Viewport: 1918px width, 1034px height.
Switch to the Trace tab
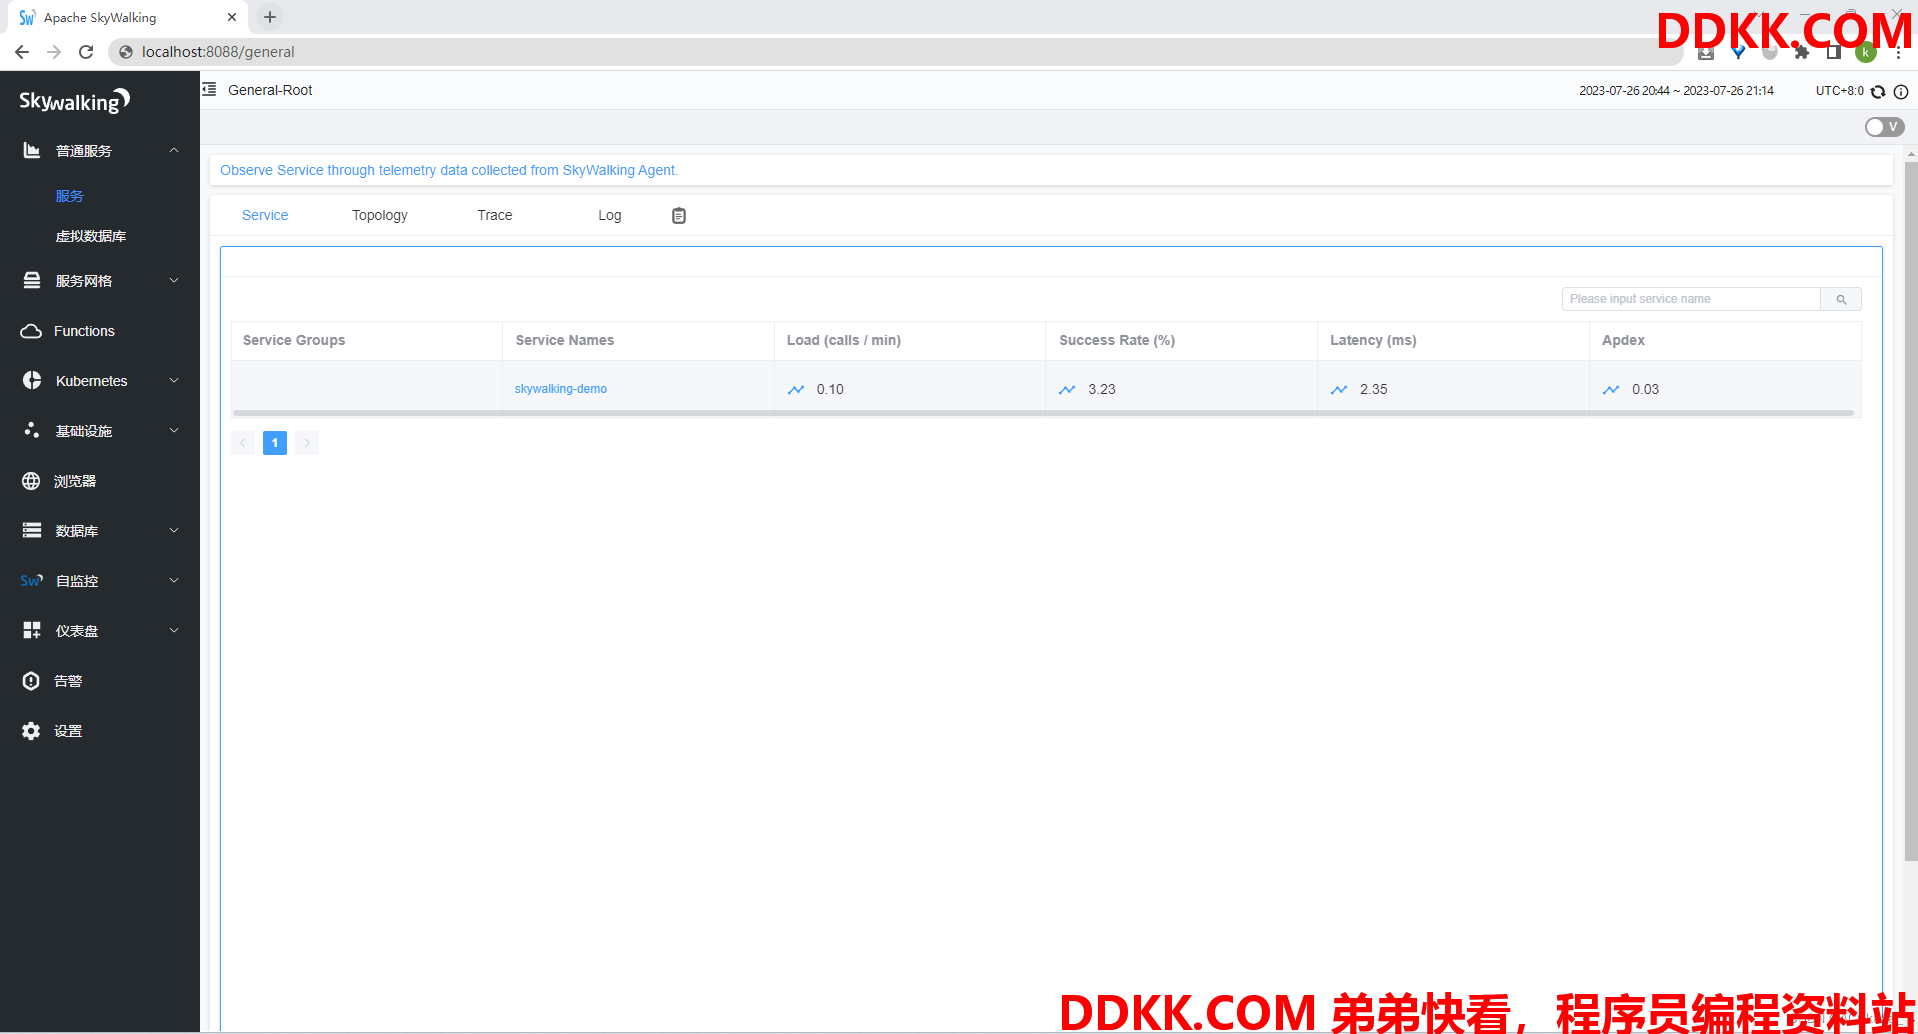[495, 215]
